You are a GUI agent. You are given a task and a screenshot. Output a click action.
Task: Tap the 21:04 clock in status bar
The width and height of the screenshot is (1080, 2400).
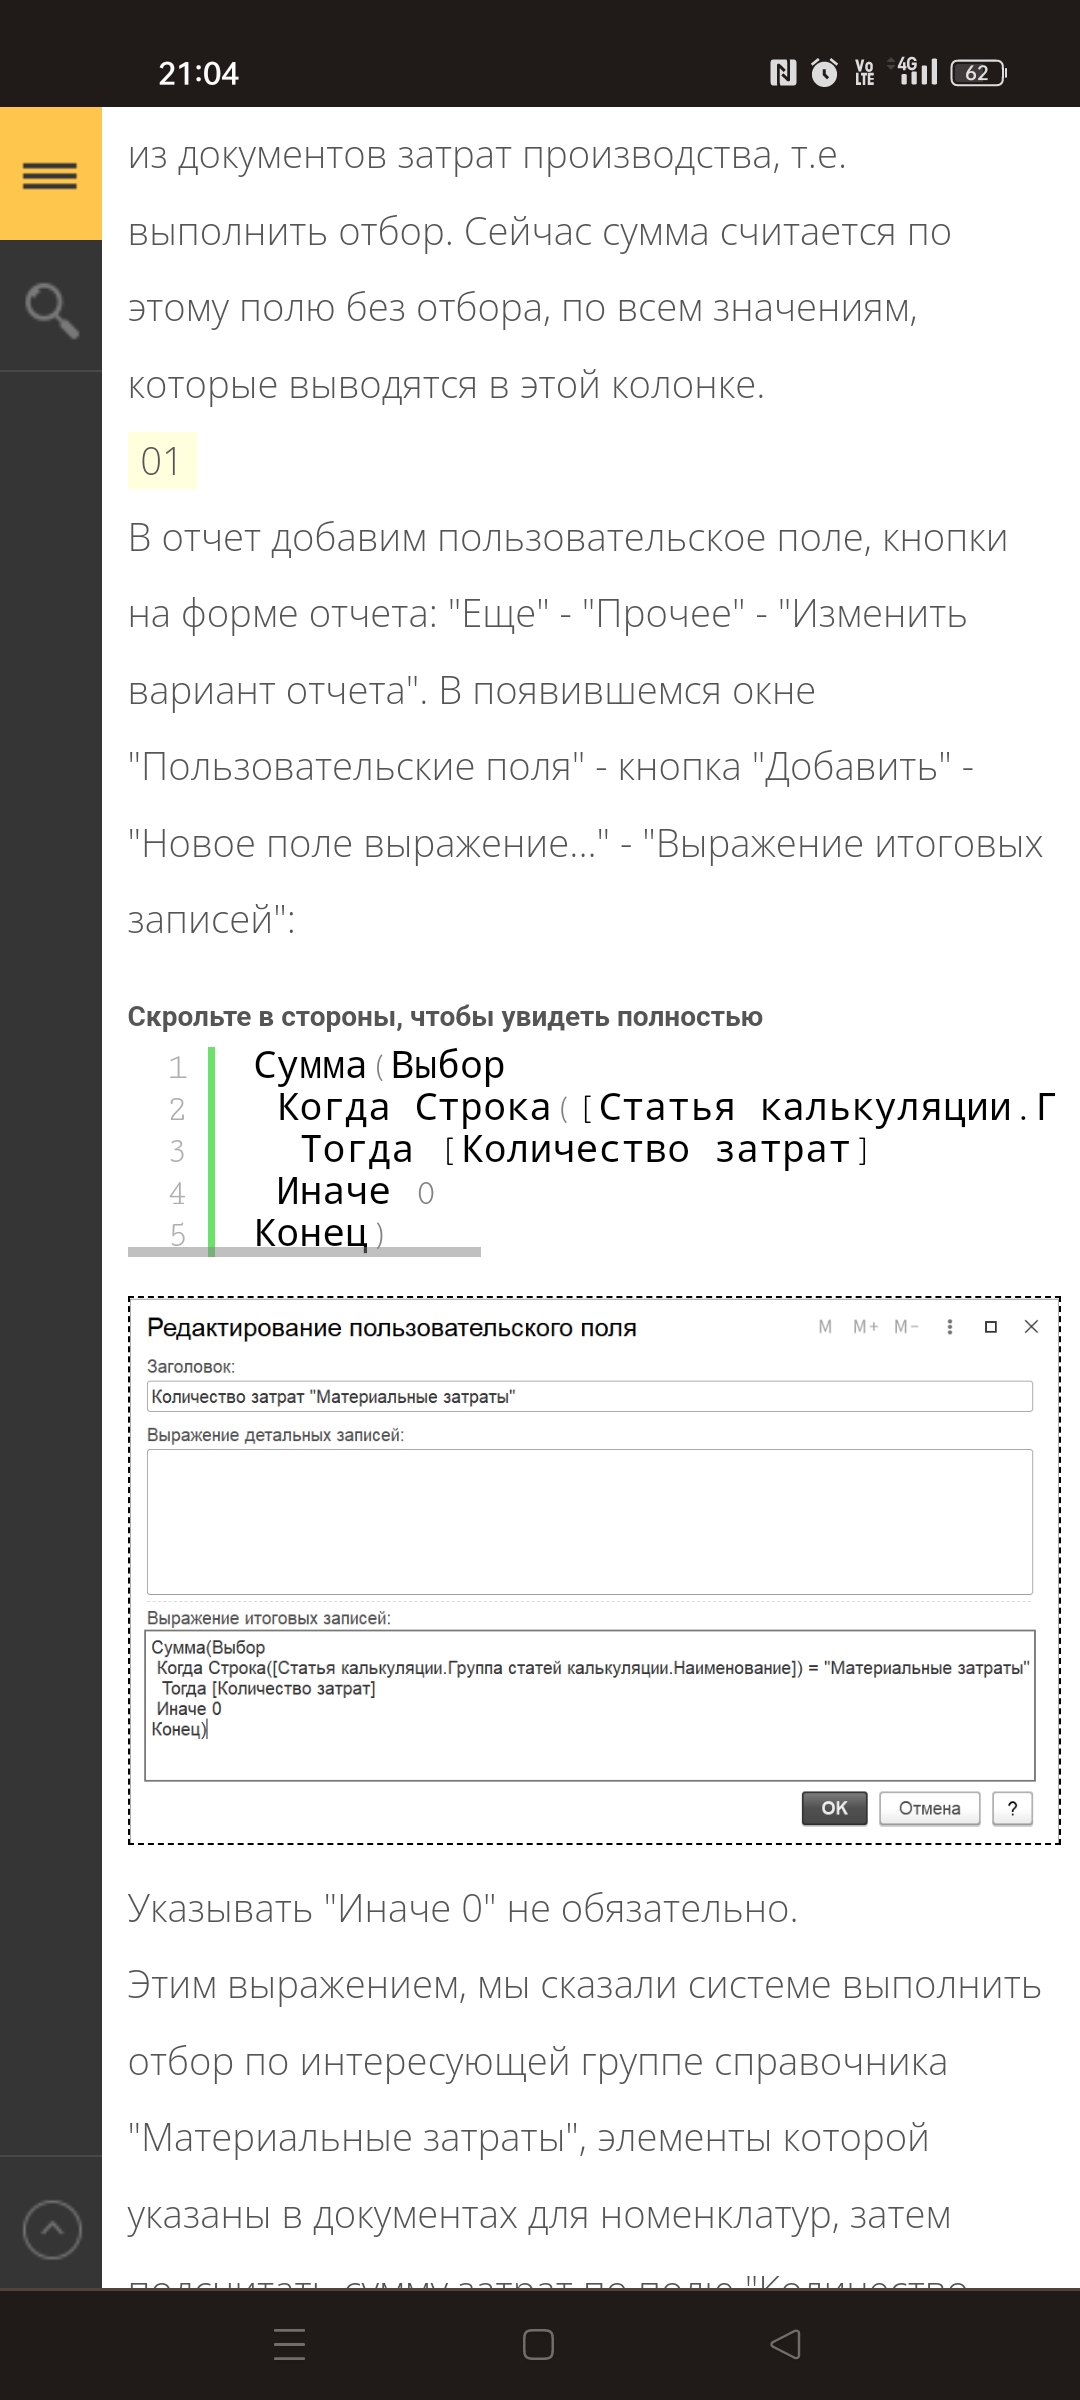pyautogui.click(x=198, y=73)
